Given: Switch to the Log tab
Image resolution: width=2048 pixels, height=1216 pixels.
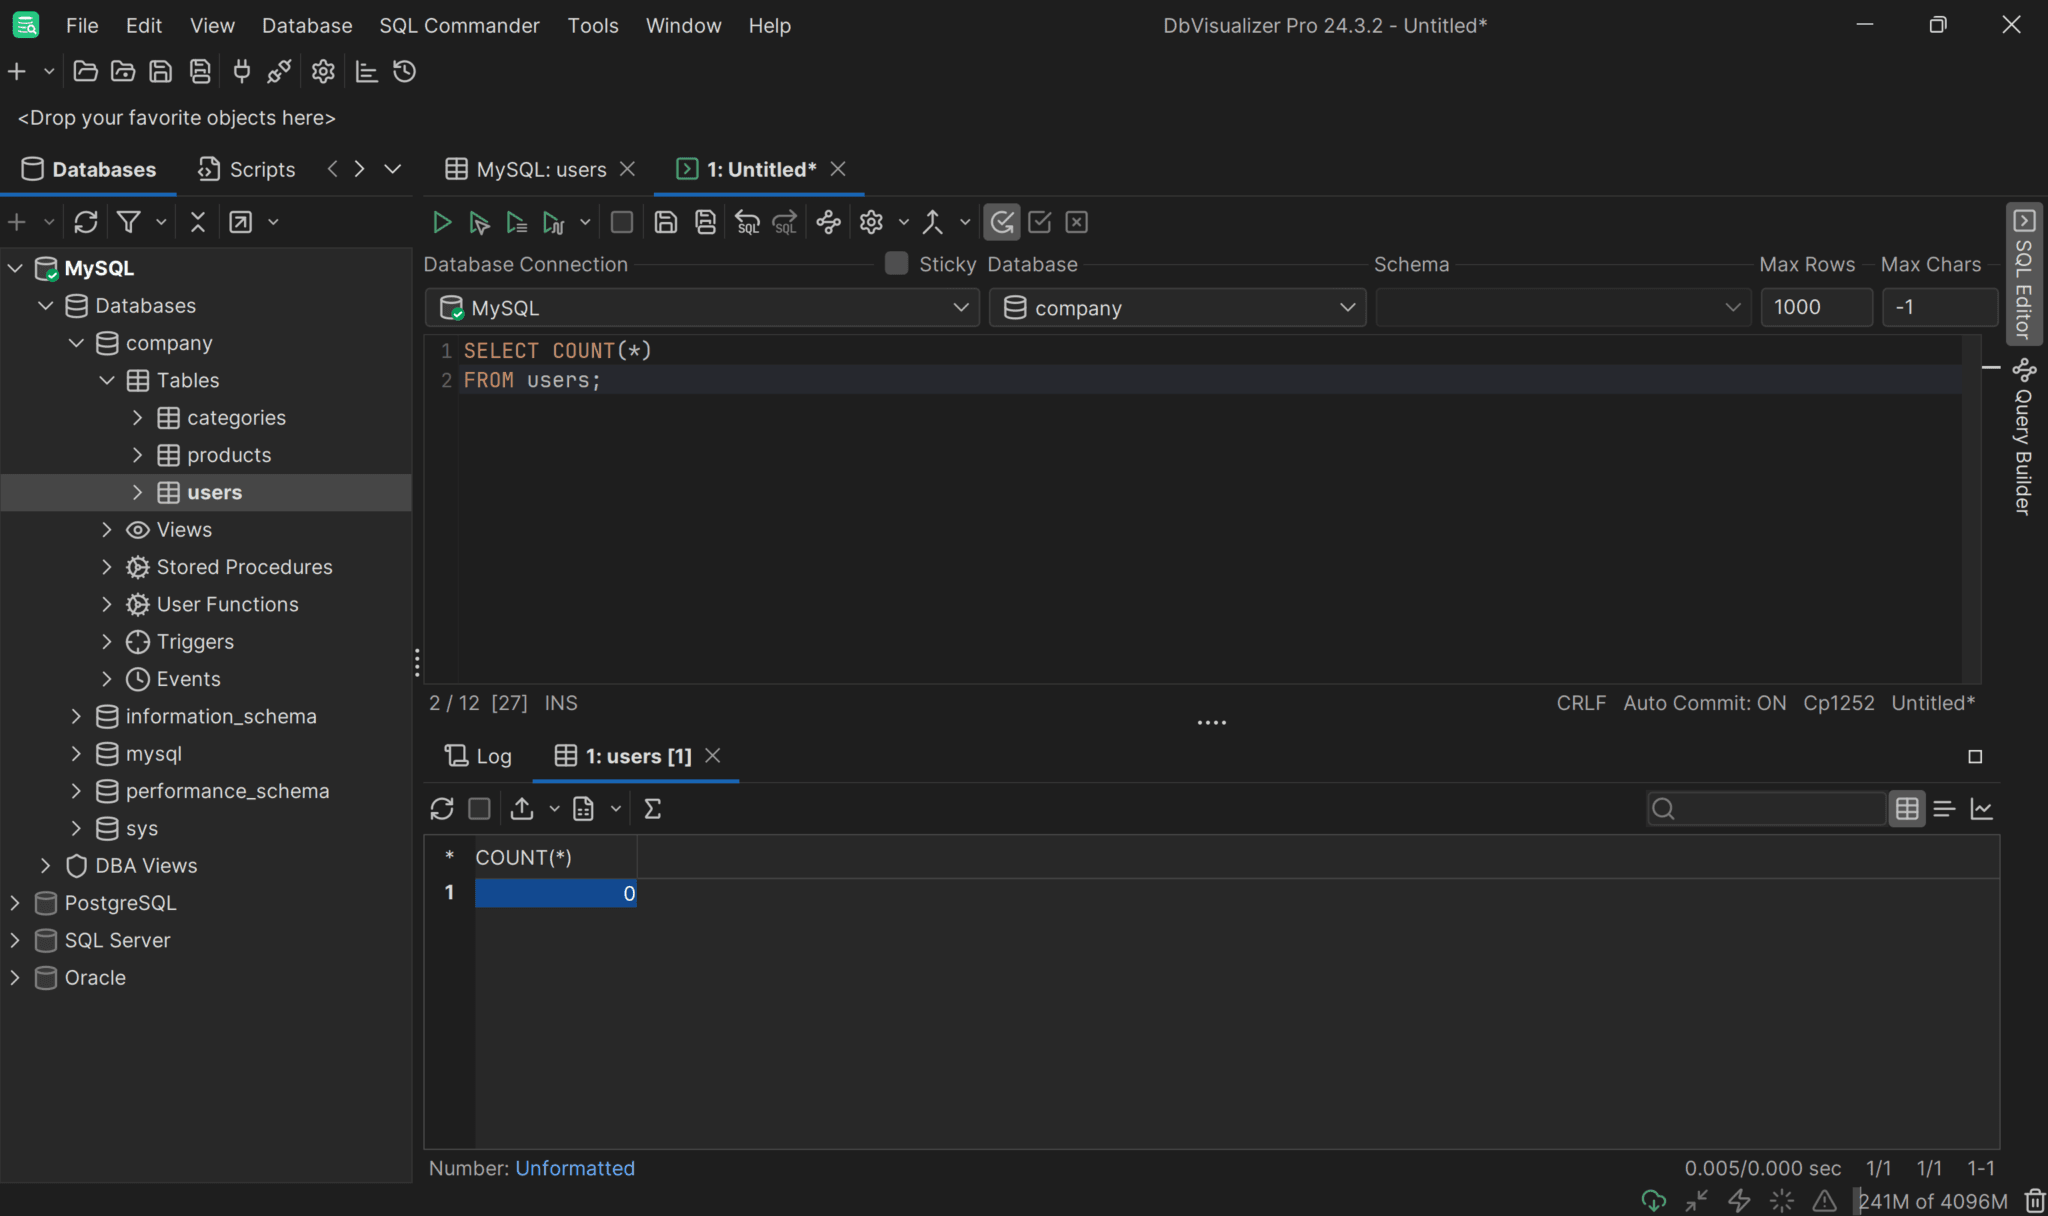Looking at the screenshot, I should click(479, 757).
